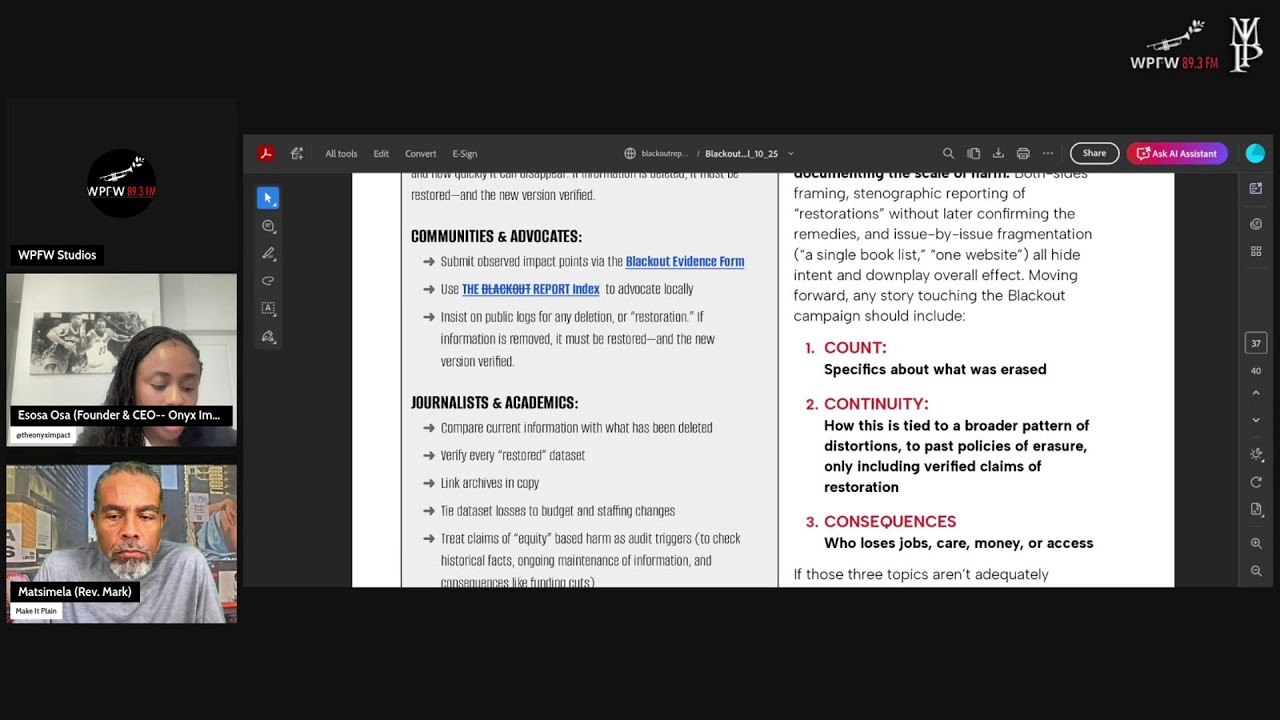The image size is (1280, 720).
Task: Click the Share button
Action: [x=1094, y=154]
